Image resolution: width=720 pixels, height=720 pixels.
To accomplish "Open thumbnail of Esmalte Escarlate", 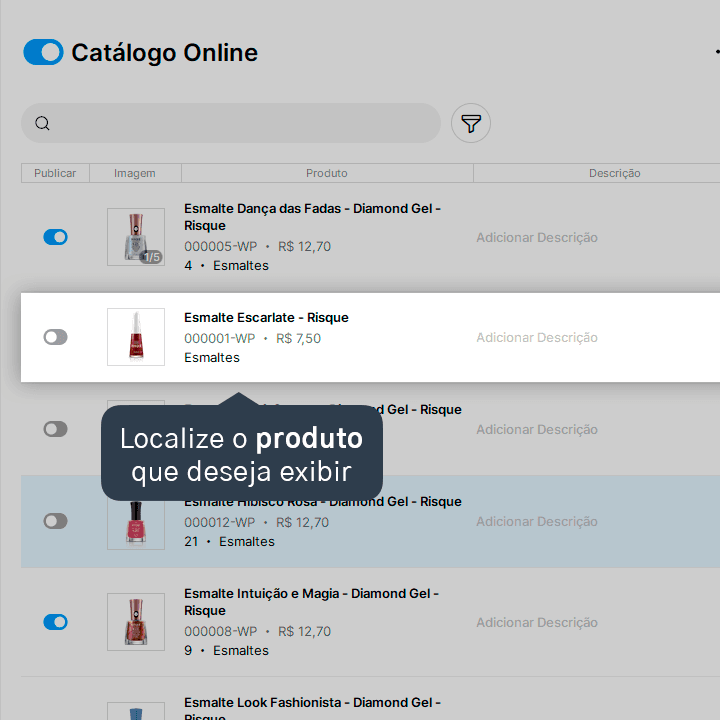I will click(136, 337).
